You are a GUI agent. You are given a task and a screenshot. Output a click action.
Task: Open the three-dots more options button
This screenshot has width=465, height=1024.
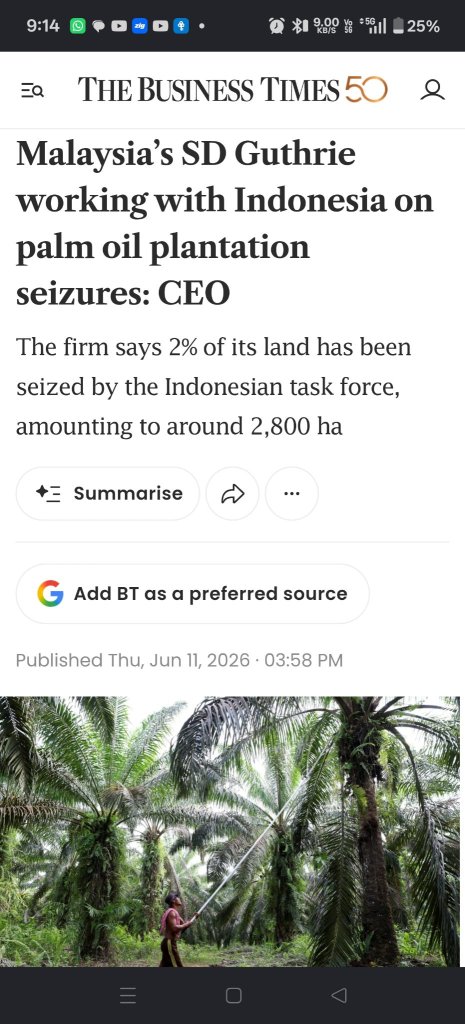pos(292,494)
